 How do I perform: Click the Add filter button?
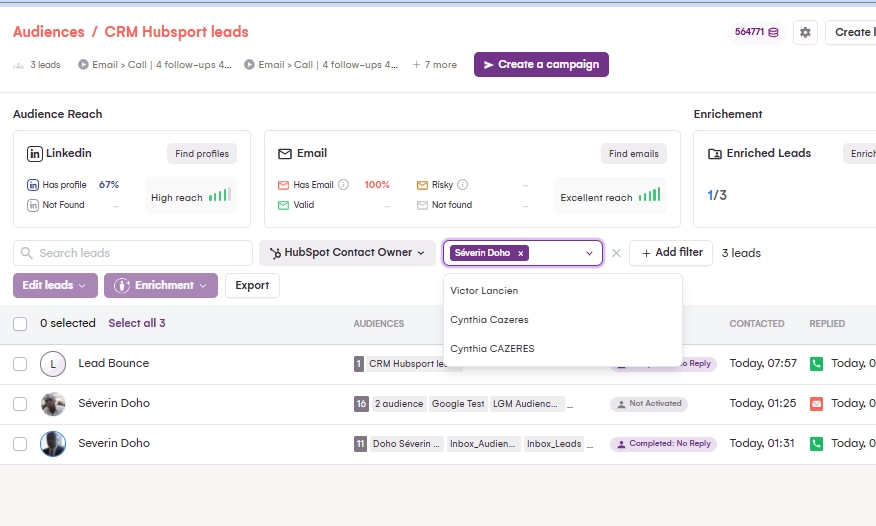point(671,253)
